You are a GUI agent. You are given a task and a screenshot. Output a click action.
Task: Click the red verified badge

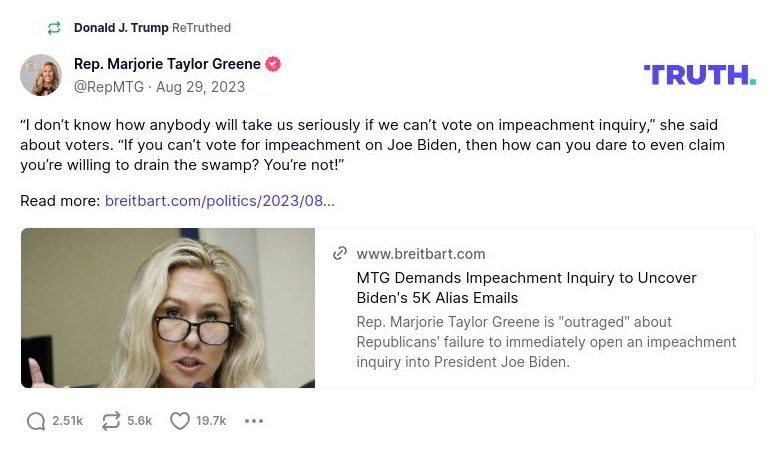coord(273,64)
